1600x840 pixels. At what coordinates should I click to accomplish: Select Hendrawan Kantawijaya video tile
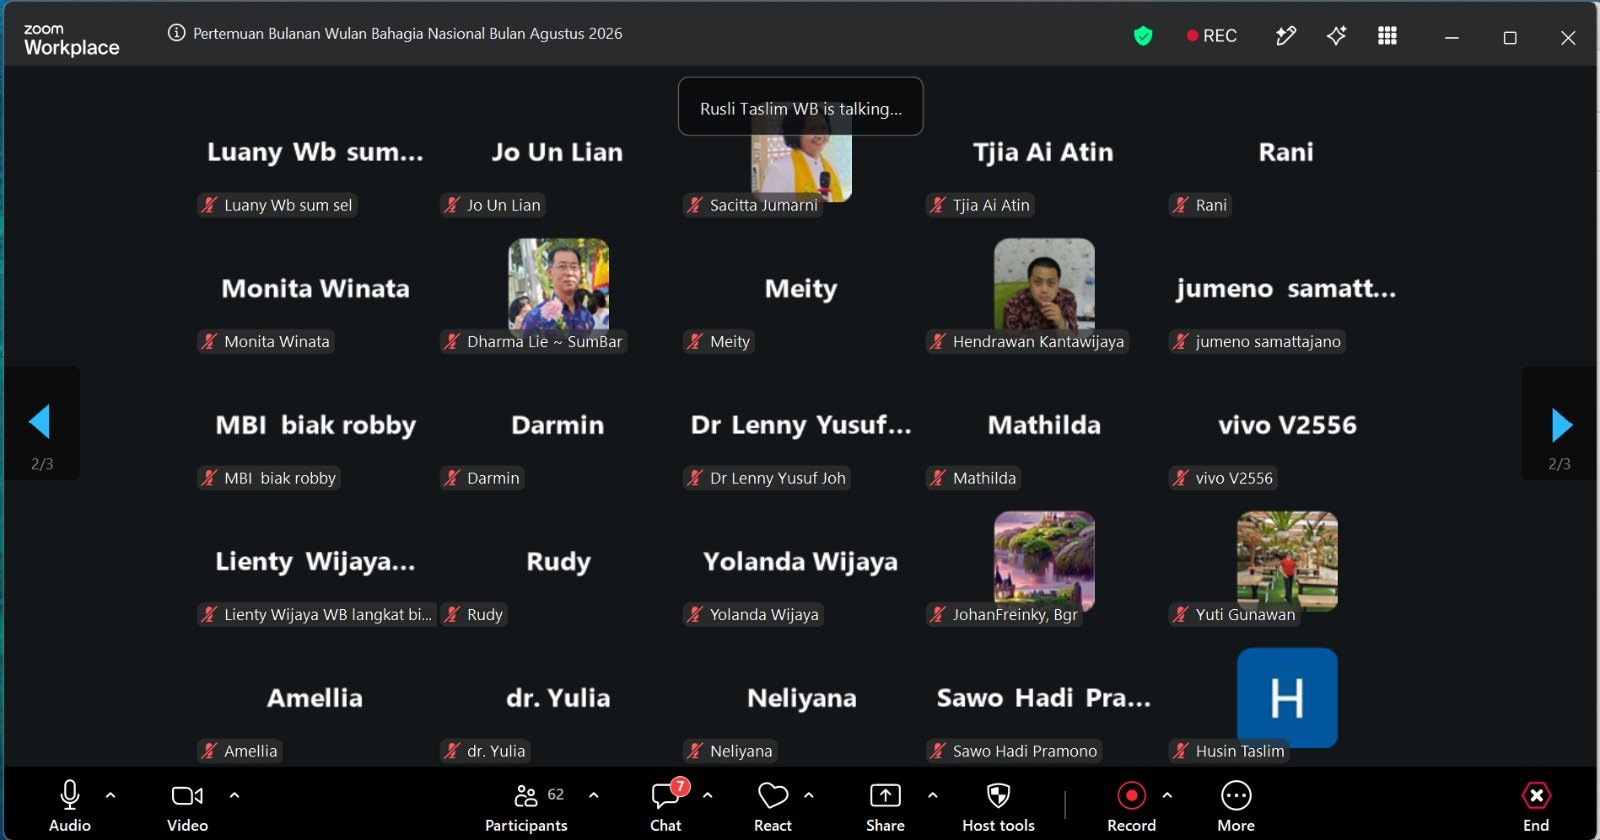(1044, 288)
